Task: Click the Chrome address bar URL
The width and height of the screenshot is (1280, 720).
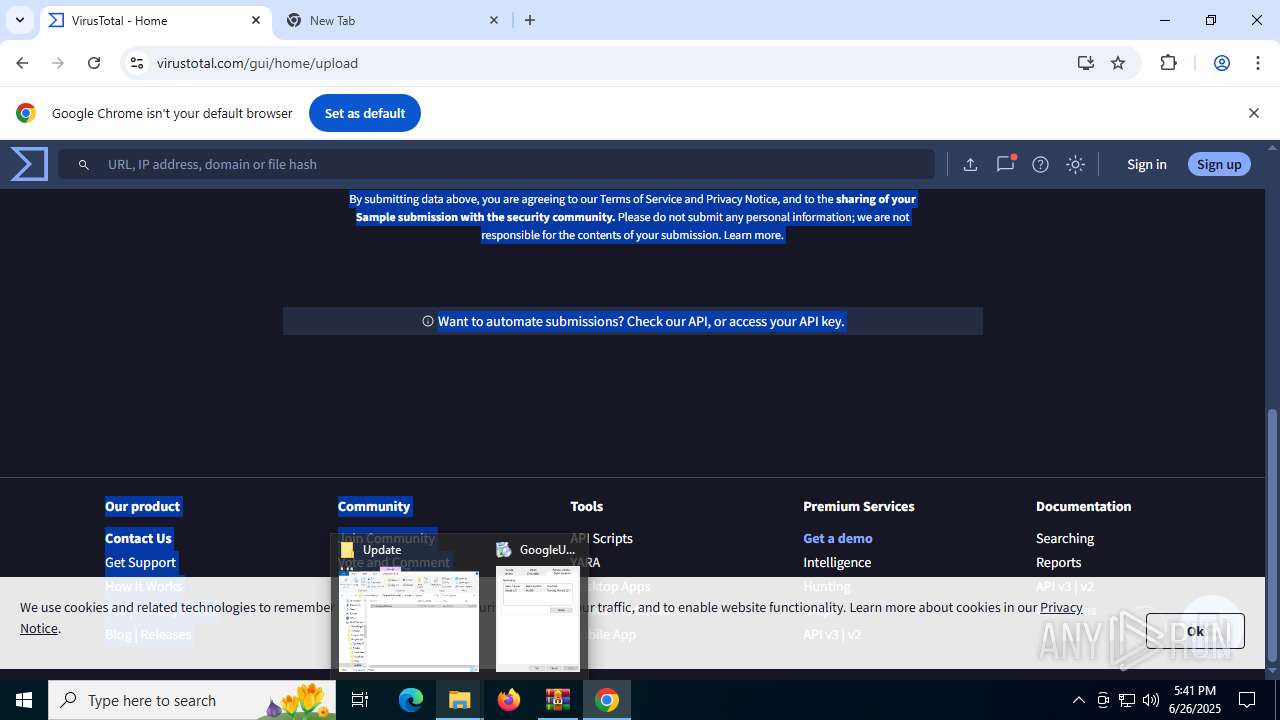Action: (x=257, y=63)
